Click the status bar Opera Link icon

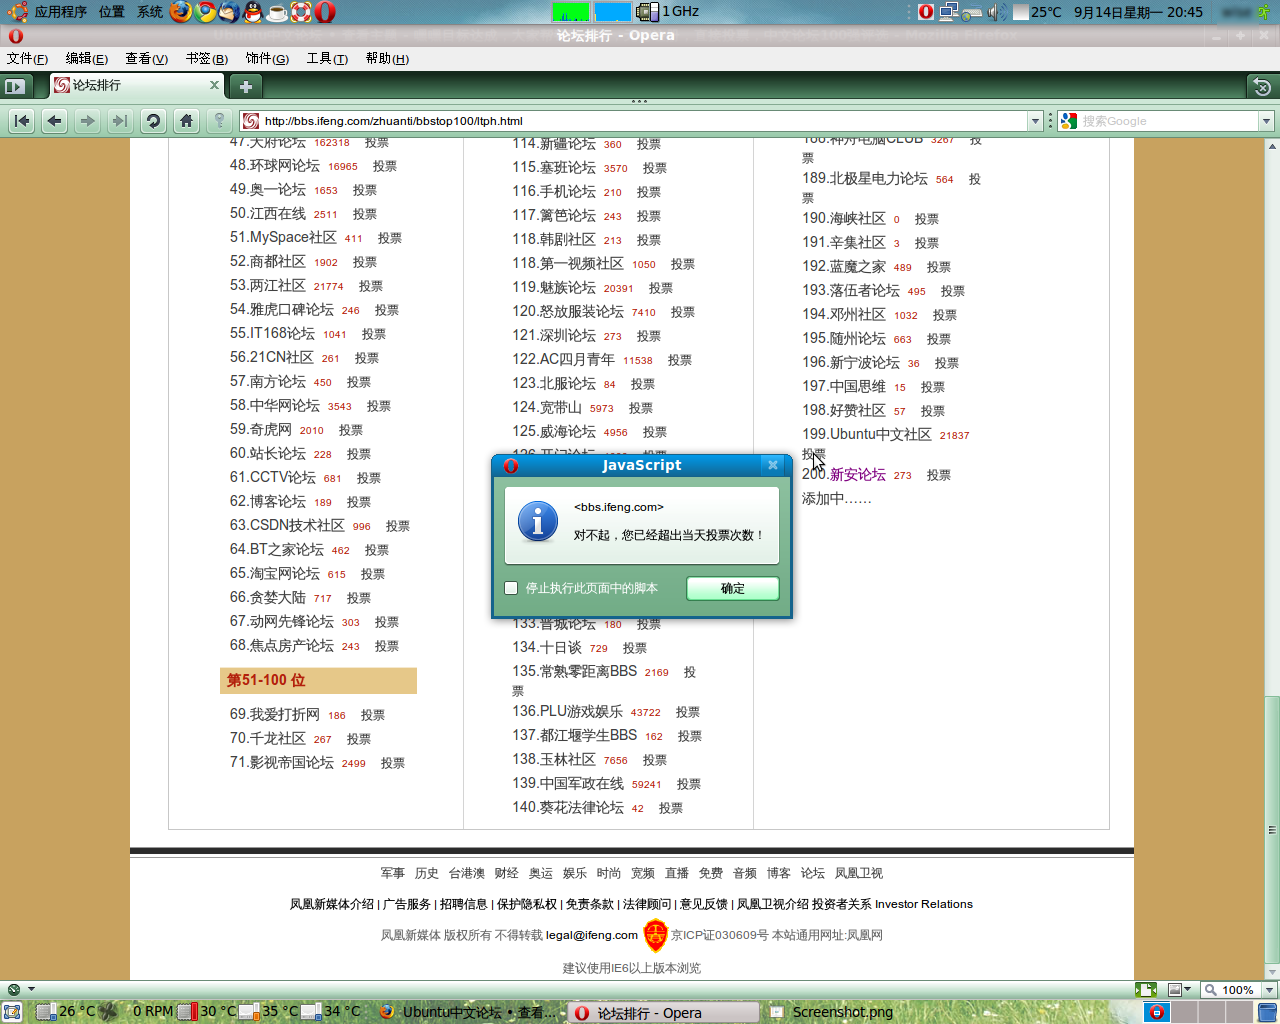[x=13, y=990]
